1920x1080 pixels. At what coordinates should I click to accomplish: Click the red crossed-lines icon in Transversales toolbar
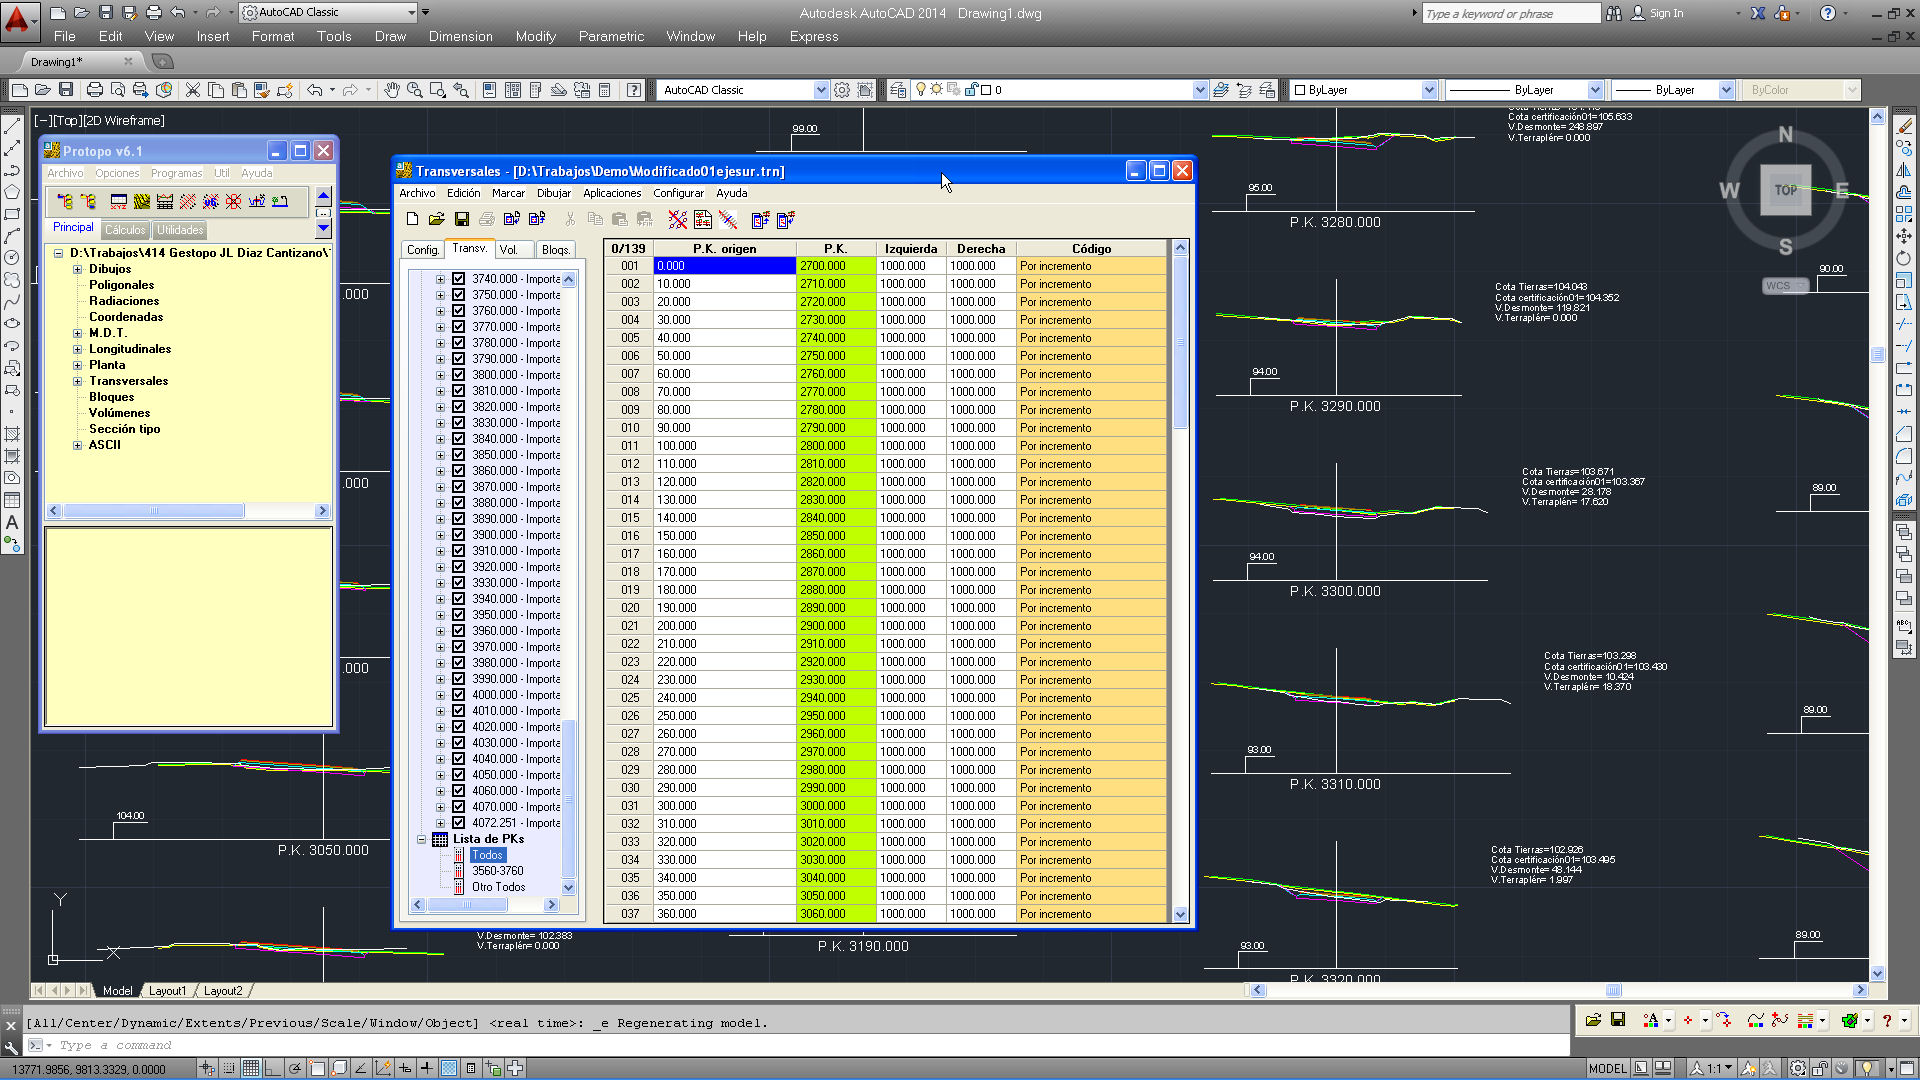coord(678,219)
